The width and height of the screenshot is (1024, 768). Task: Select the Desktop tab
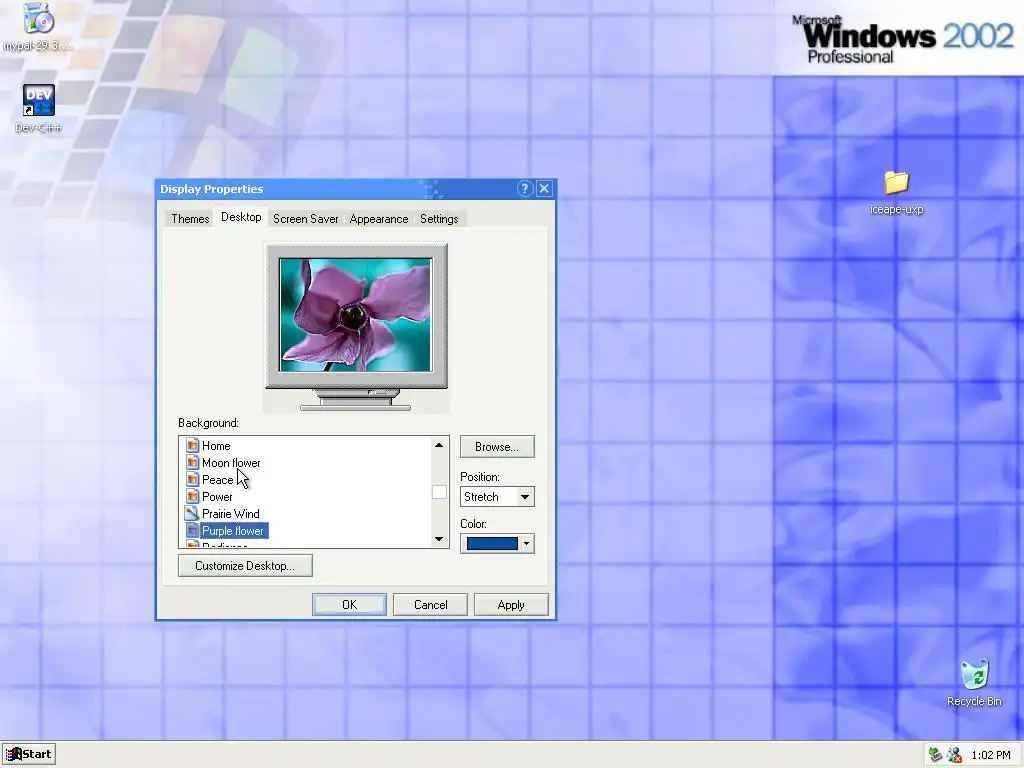pos(241,217)
